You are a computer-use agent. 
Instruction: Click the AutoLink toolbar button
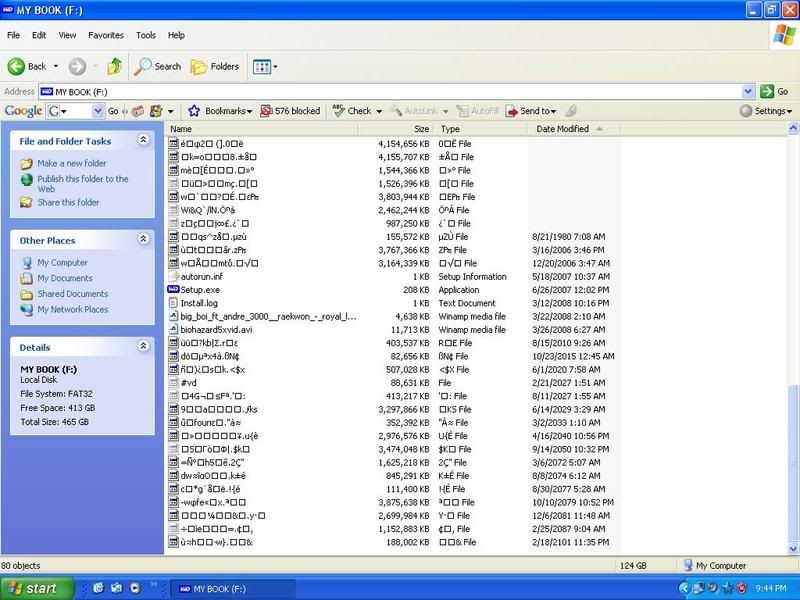[414, 111]
